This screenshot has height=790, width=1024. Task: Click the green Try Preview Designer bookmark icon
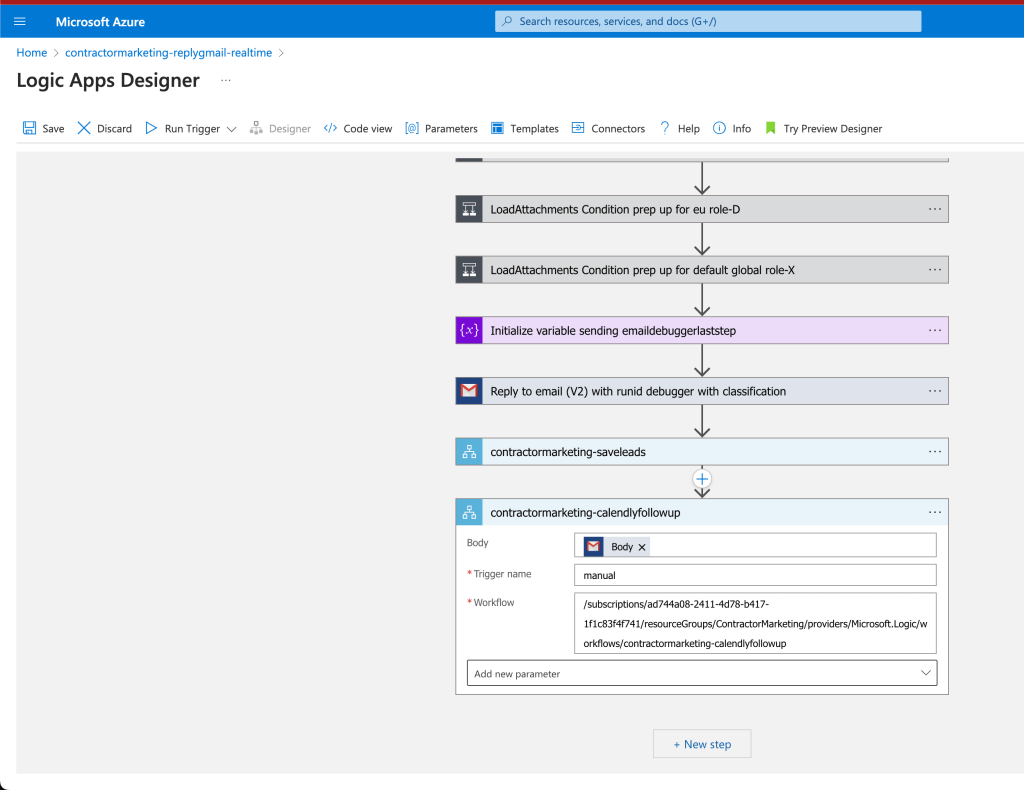click(771, 128)
